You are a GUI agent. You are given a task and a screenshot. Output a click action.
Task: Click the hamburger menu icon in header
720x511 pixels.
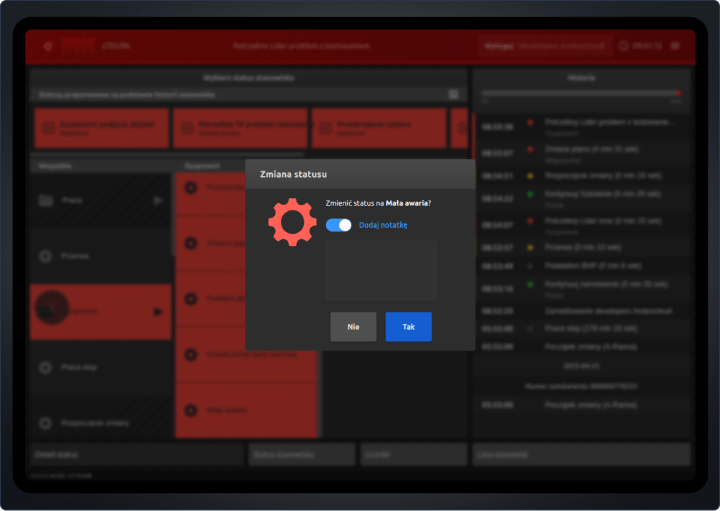point(675,46)
